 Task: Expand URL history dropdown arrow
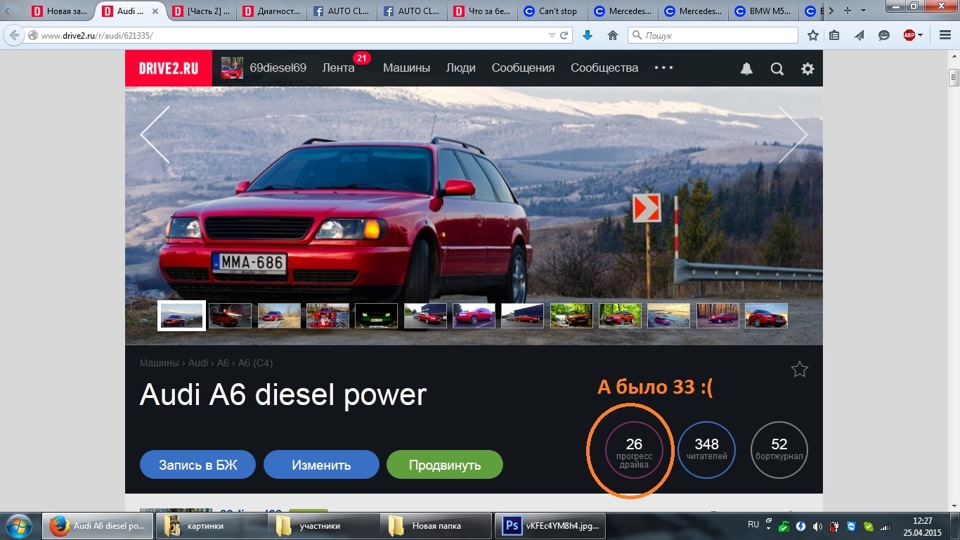tap(552, 36)
